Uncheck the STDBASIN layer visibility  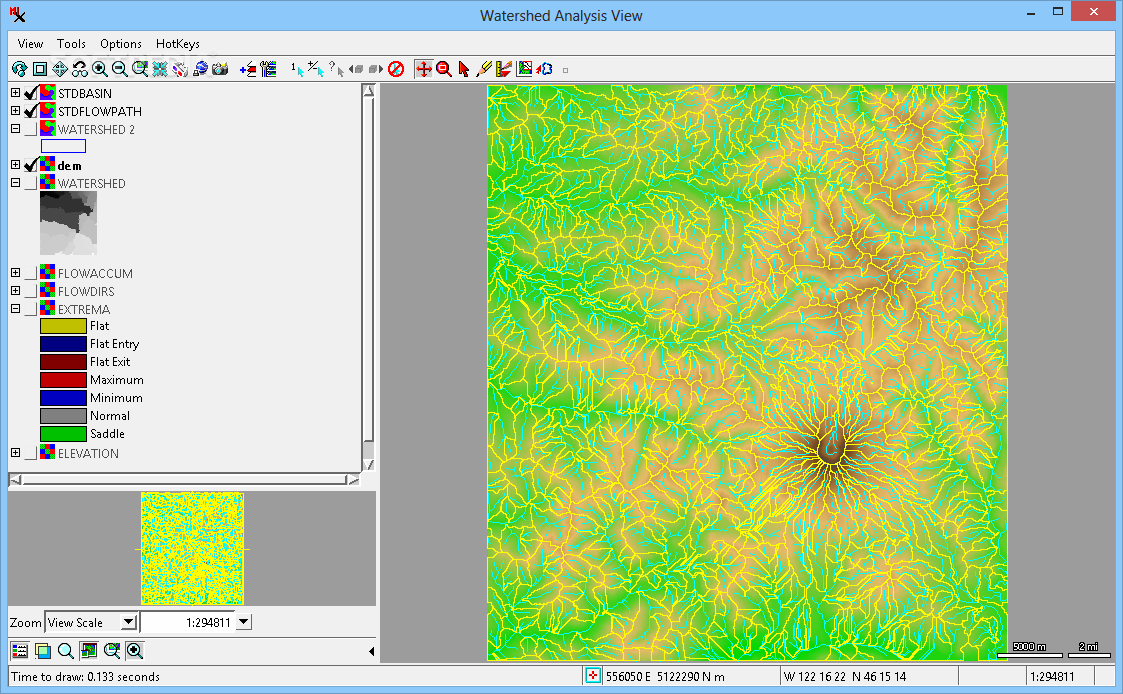(x=31, y=93)
